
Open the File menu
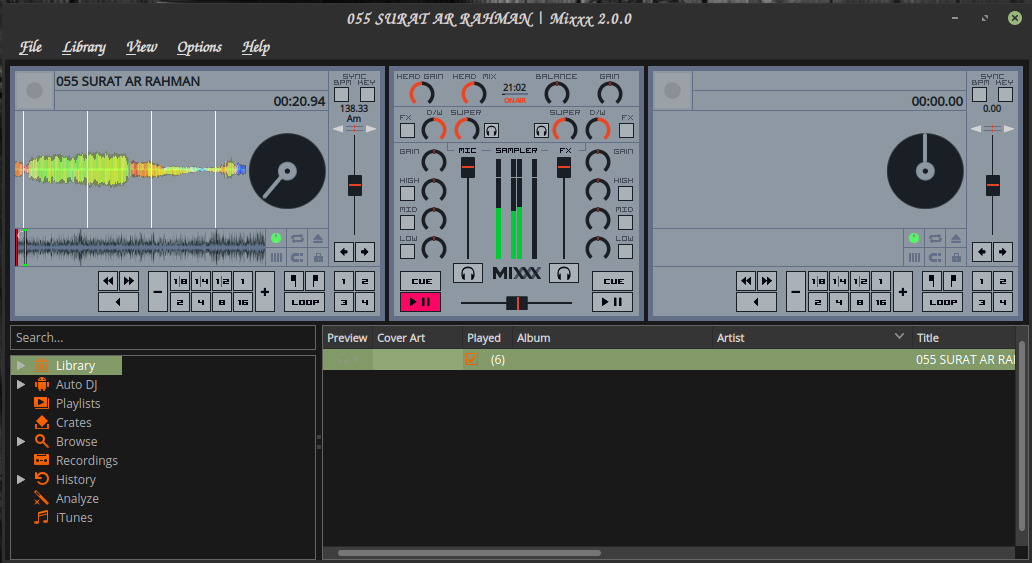(31, 47)
